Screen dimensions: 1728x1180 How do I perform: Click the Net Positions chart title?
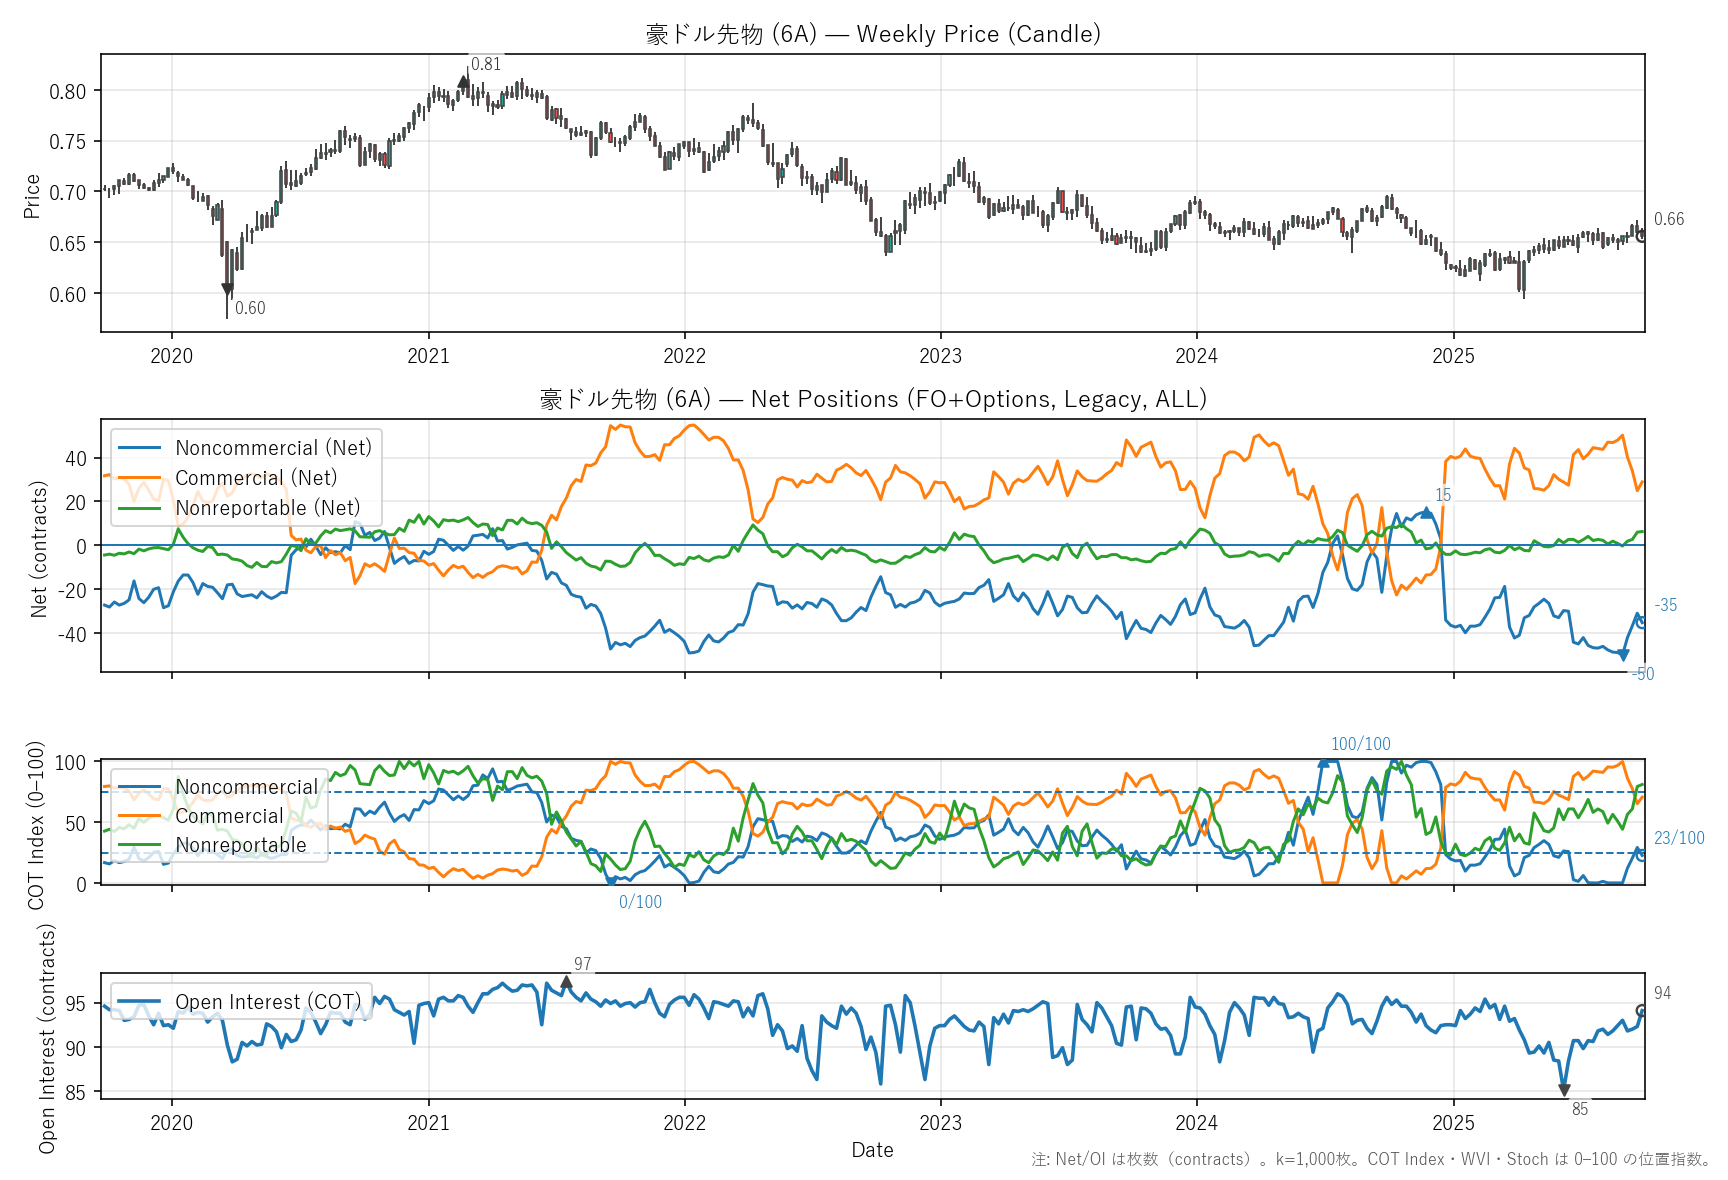pyautogui.click(x=872, y=399)
